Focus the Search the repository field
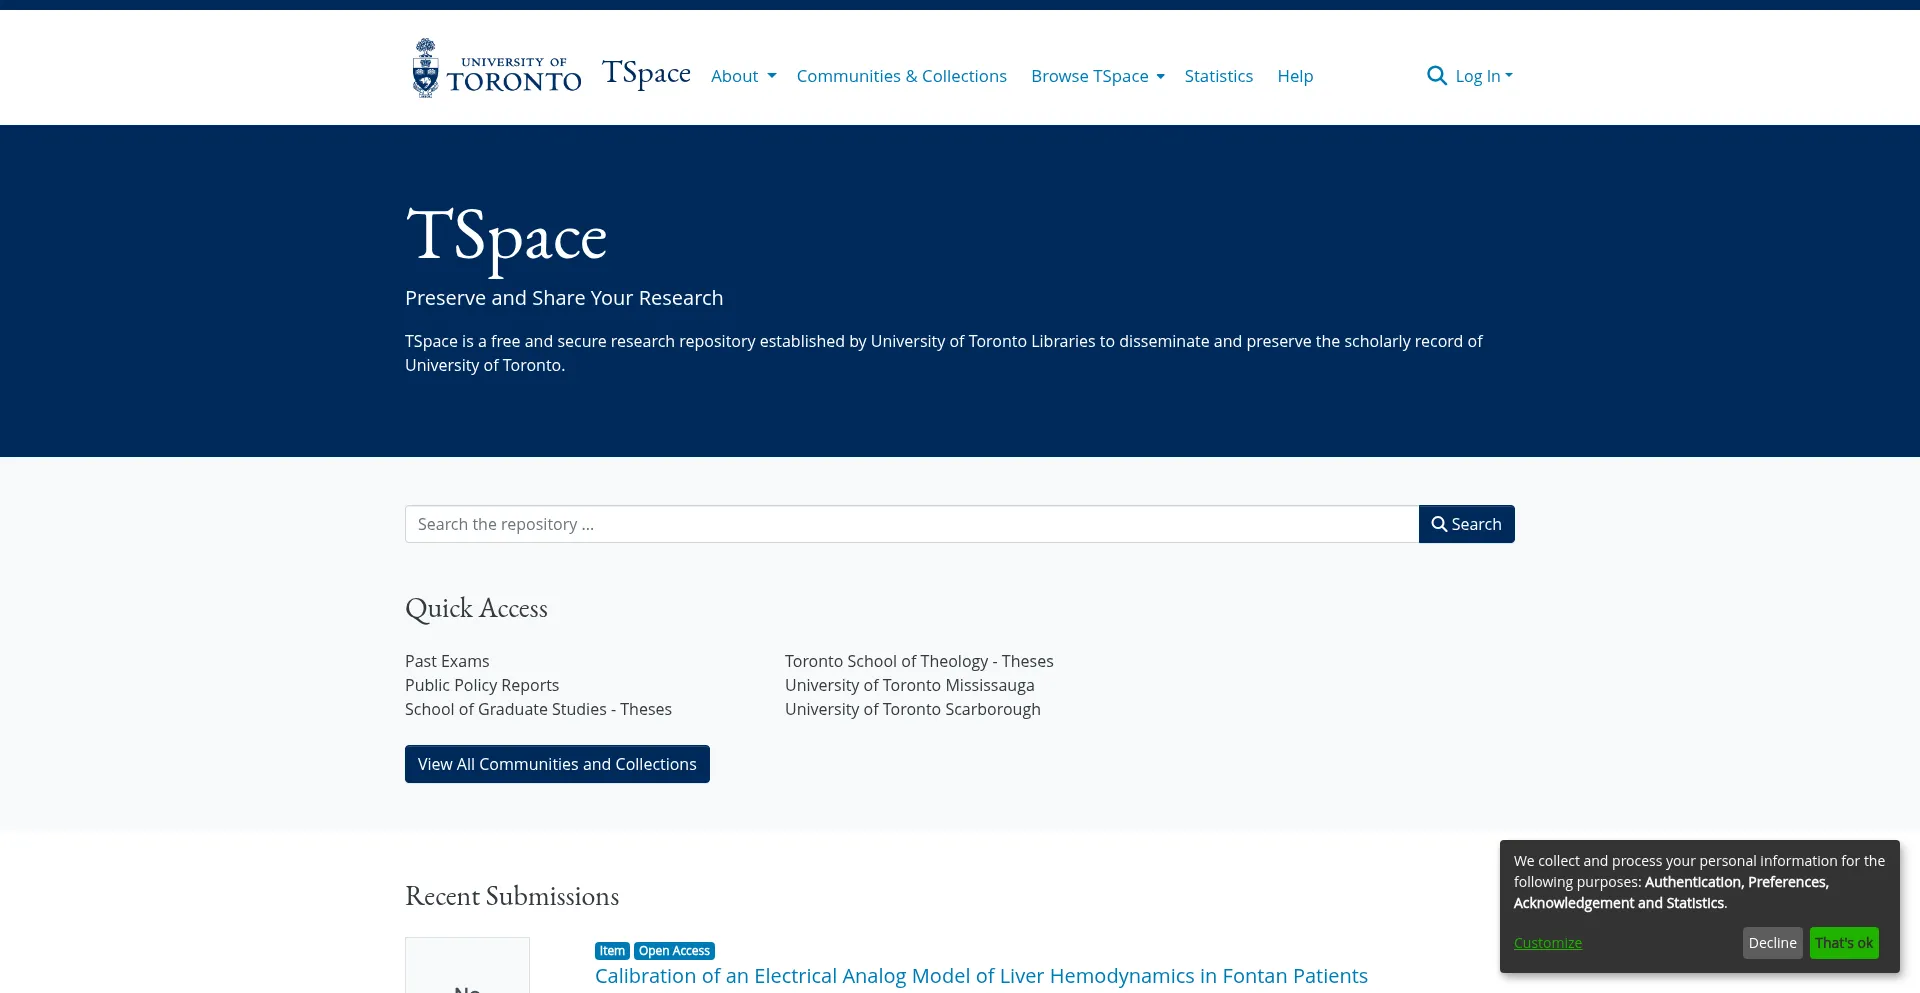Image resolution: width=1920 pixels, height=993 pixels. pos(911,524)
